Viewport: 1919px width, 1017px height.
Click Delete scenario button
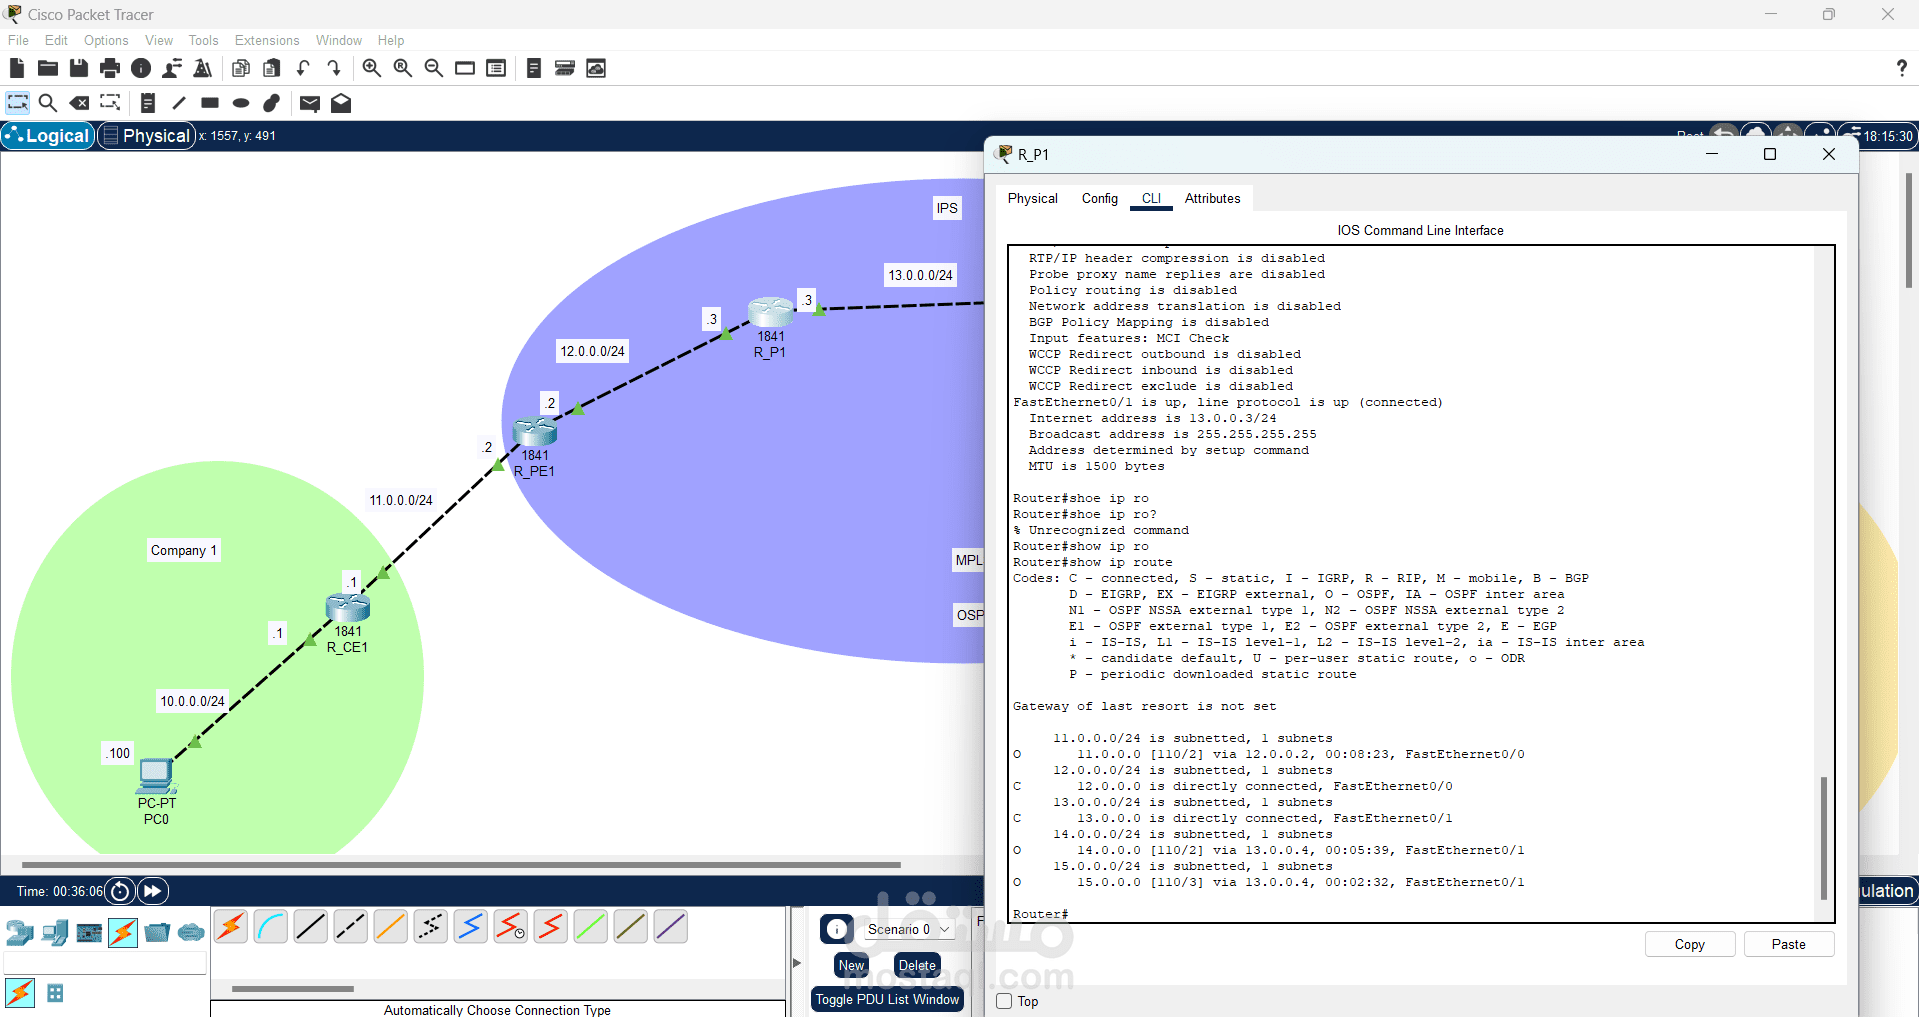[917, 965]
